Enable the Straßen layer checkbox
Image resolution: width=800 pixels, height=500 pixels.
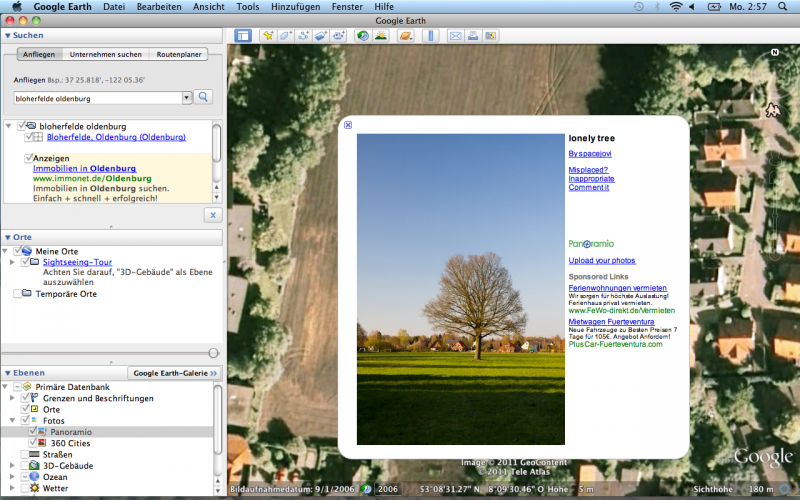click(x=25, y=454)
